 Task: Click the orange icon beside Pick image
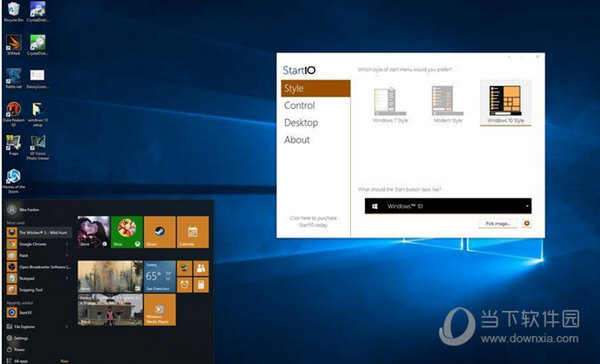pos(527,223)
